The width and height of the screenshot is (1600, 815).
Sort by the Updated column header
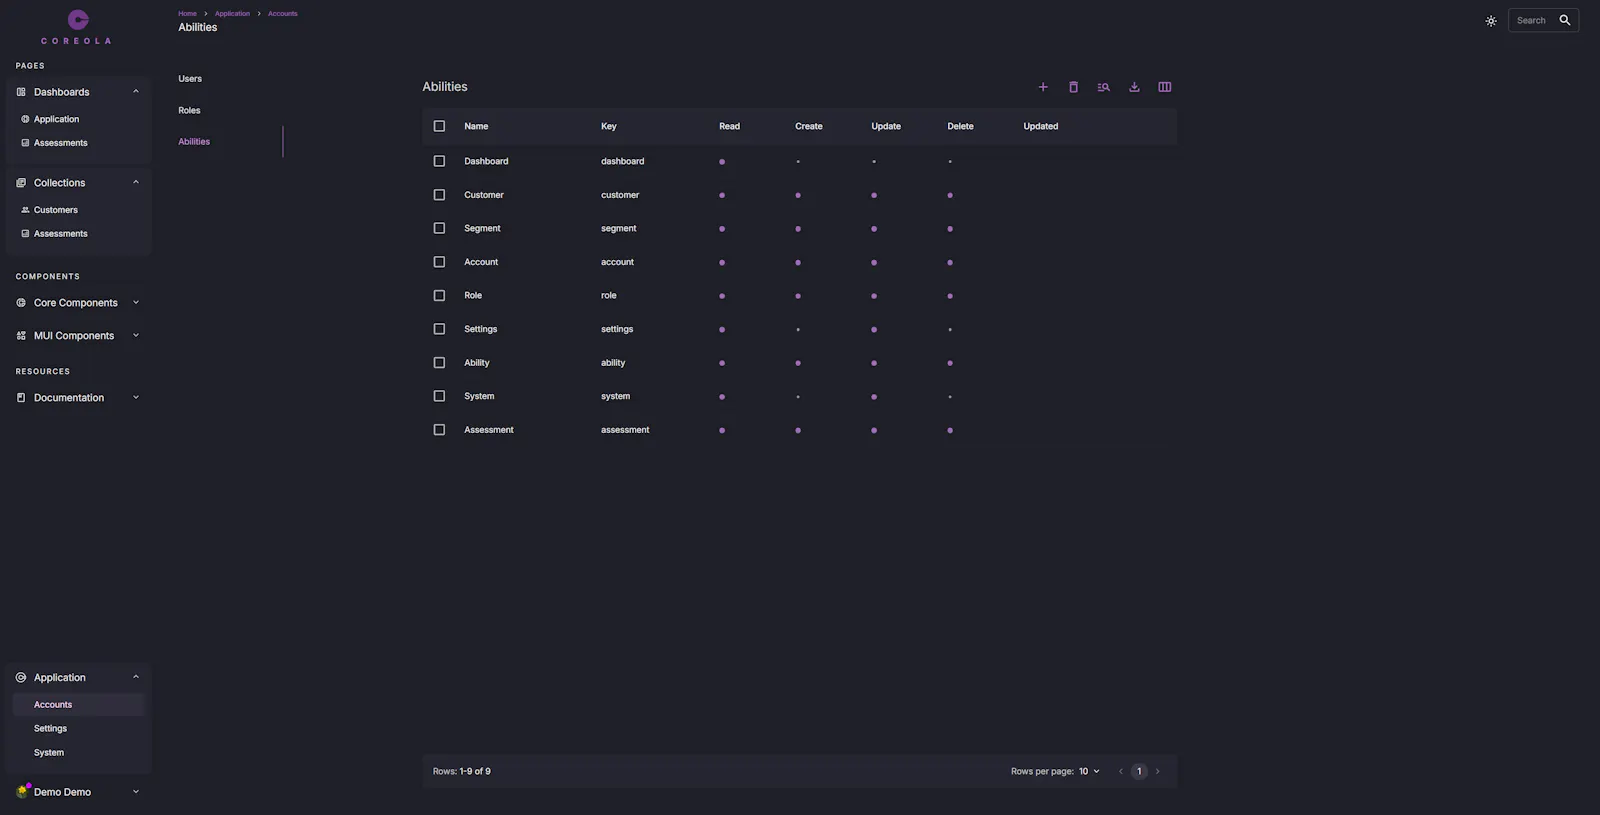[x=1041, y=126]
